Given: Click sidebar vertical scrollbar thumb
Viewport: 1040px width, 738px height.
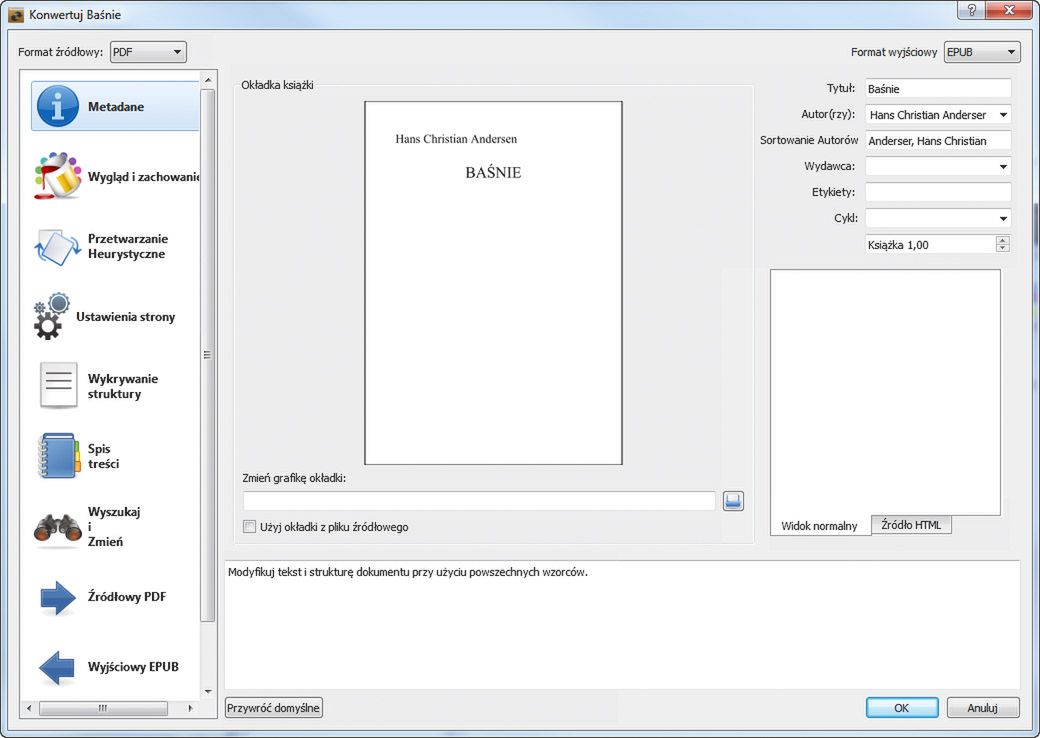Looking at the screenshot, I should point(208,355).
